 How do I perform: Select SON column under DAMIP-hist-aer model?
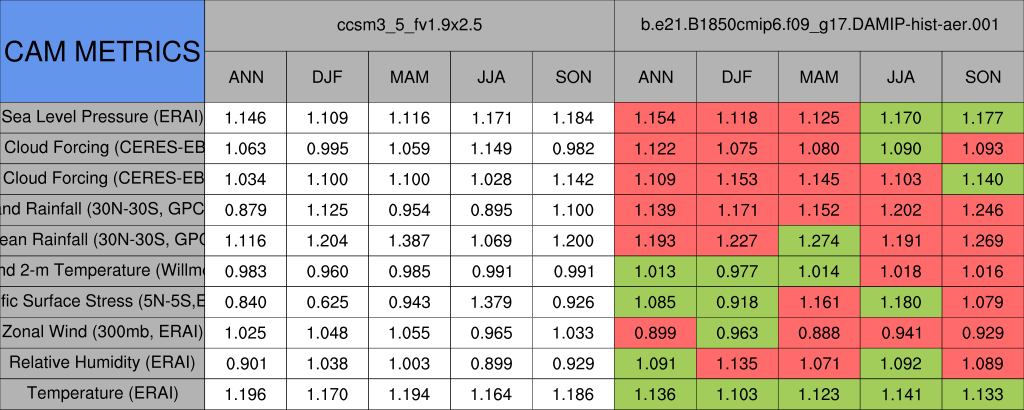983,77
